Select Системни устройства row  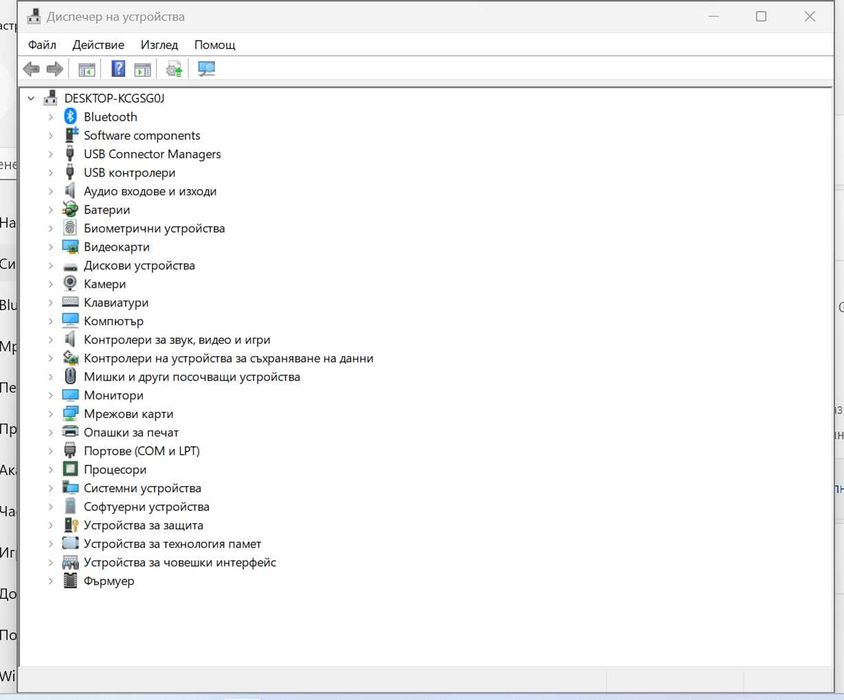[x=143, y=488]
